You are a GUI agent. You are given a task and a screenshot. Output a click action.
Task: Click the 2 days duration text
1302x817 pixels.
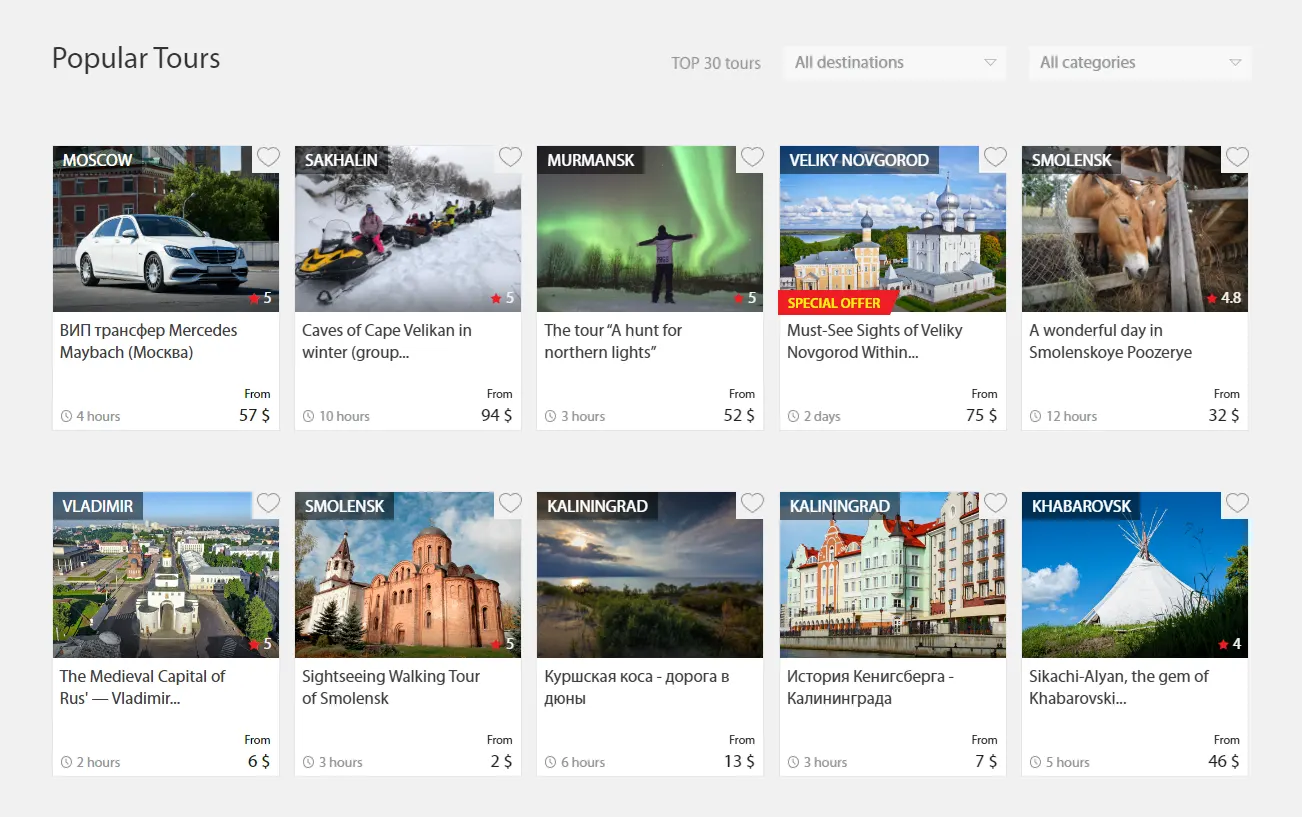click(x=822, y=416)
